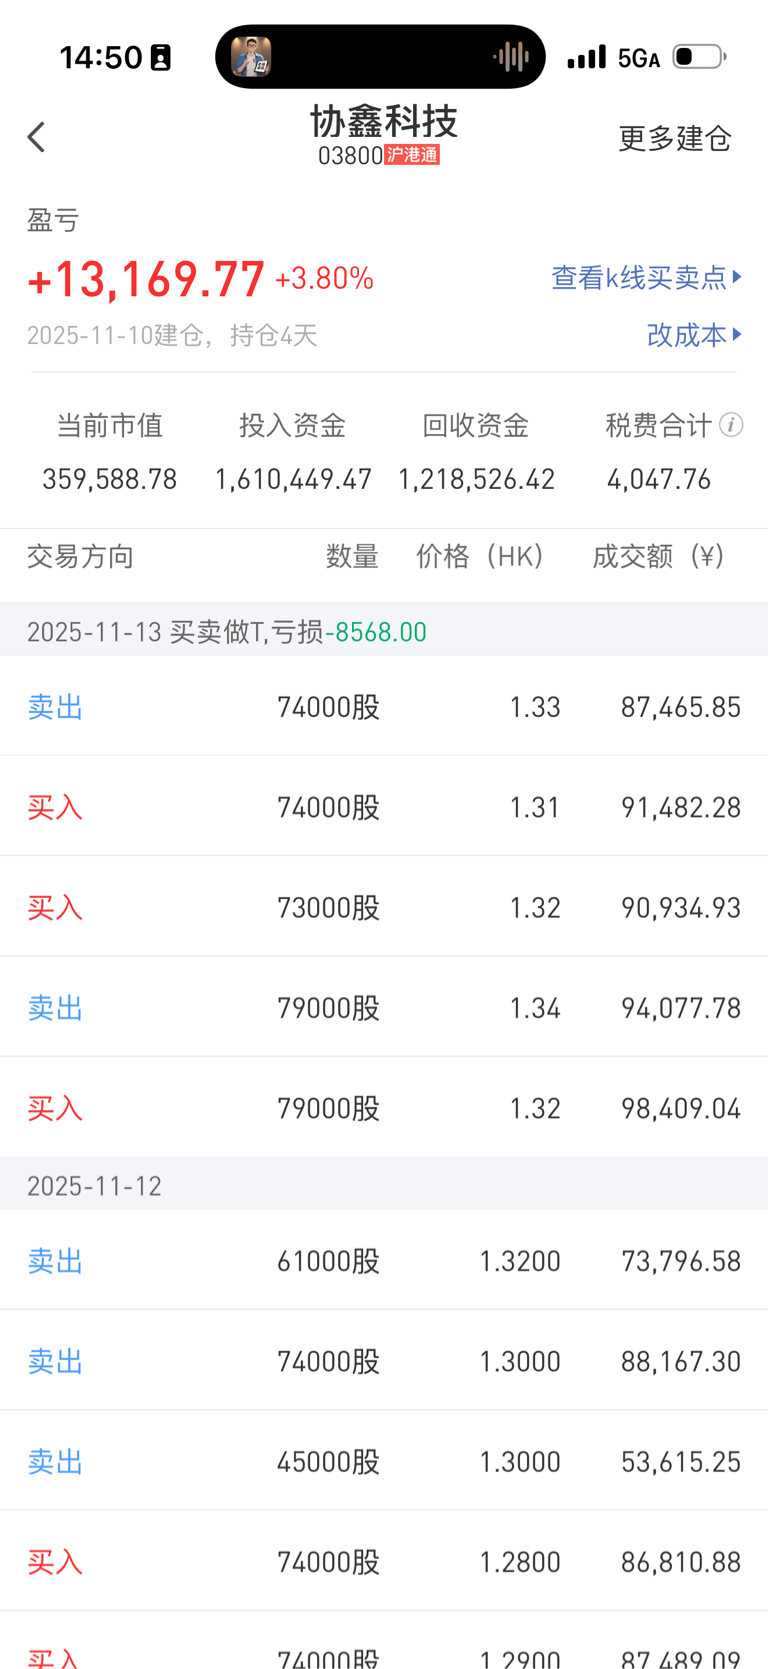Tap 当前市值 value 359,588.78

click(x=110, y=480)
